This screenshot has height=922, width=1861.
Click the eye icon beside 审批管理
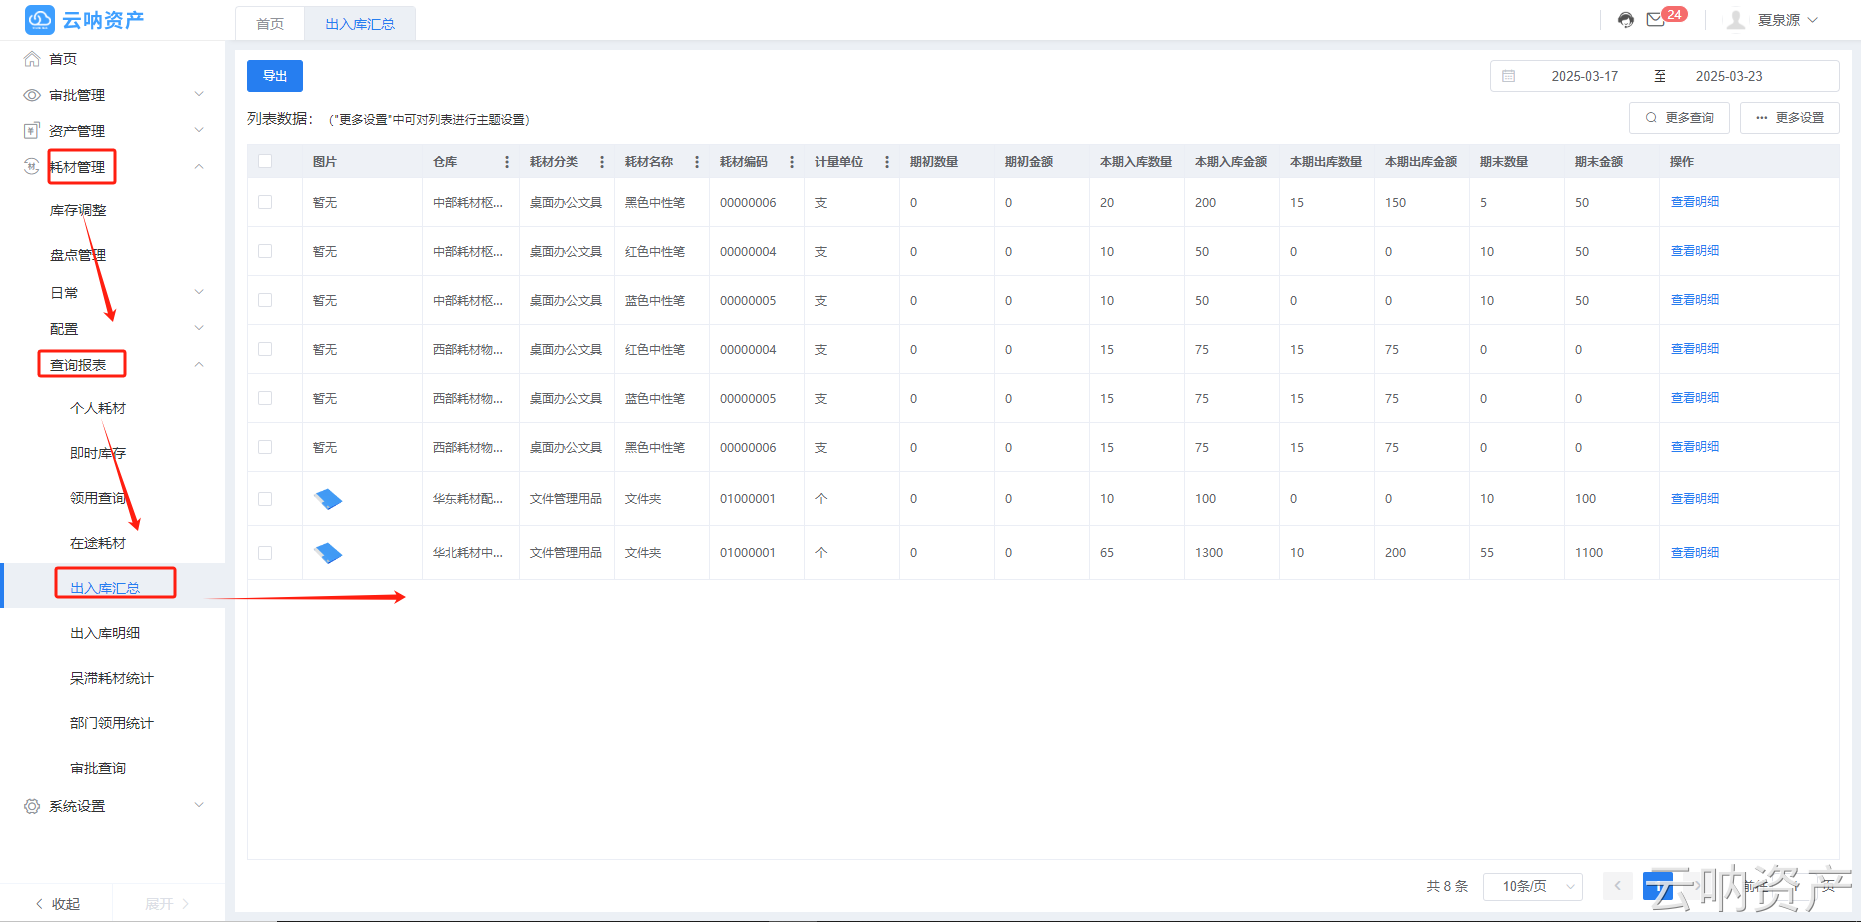click(32, 95)
